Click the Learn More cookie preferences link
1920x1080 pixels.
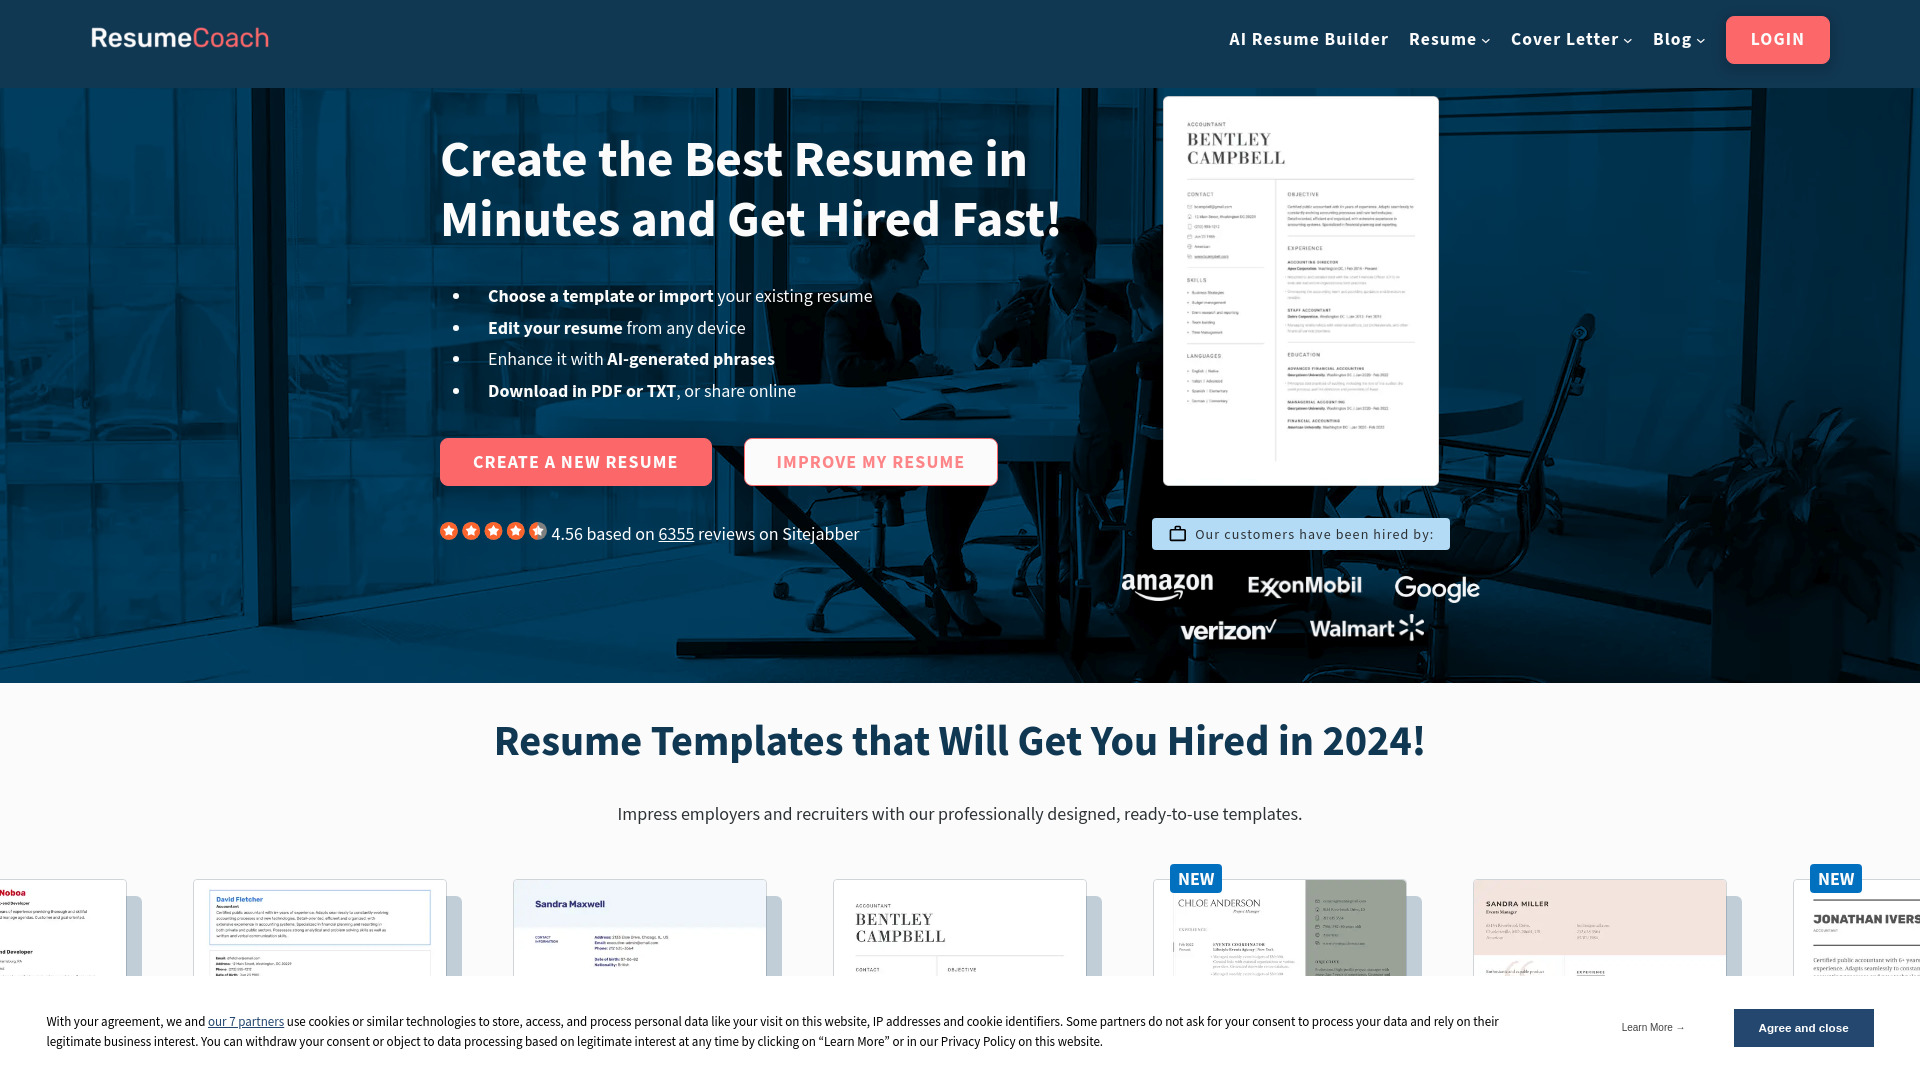[x=1652, y=1027]
